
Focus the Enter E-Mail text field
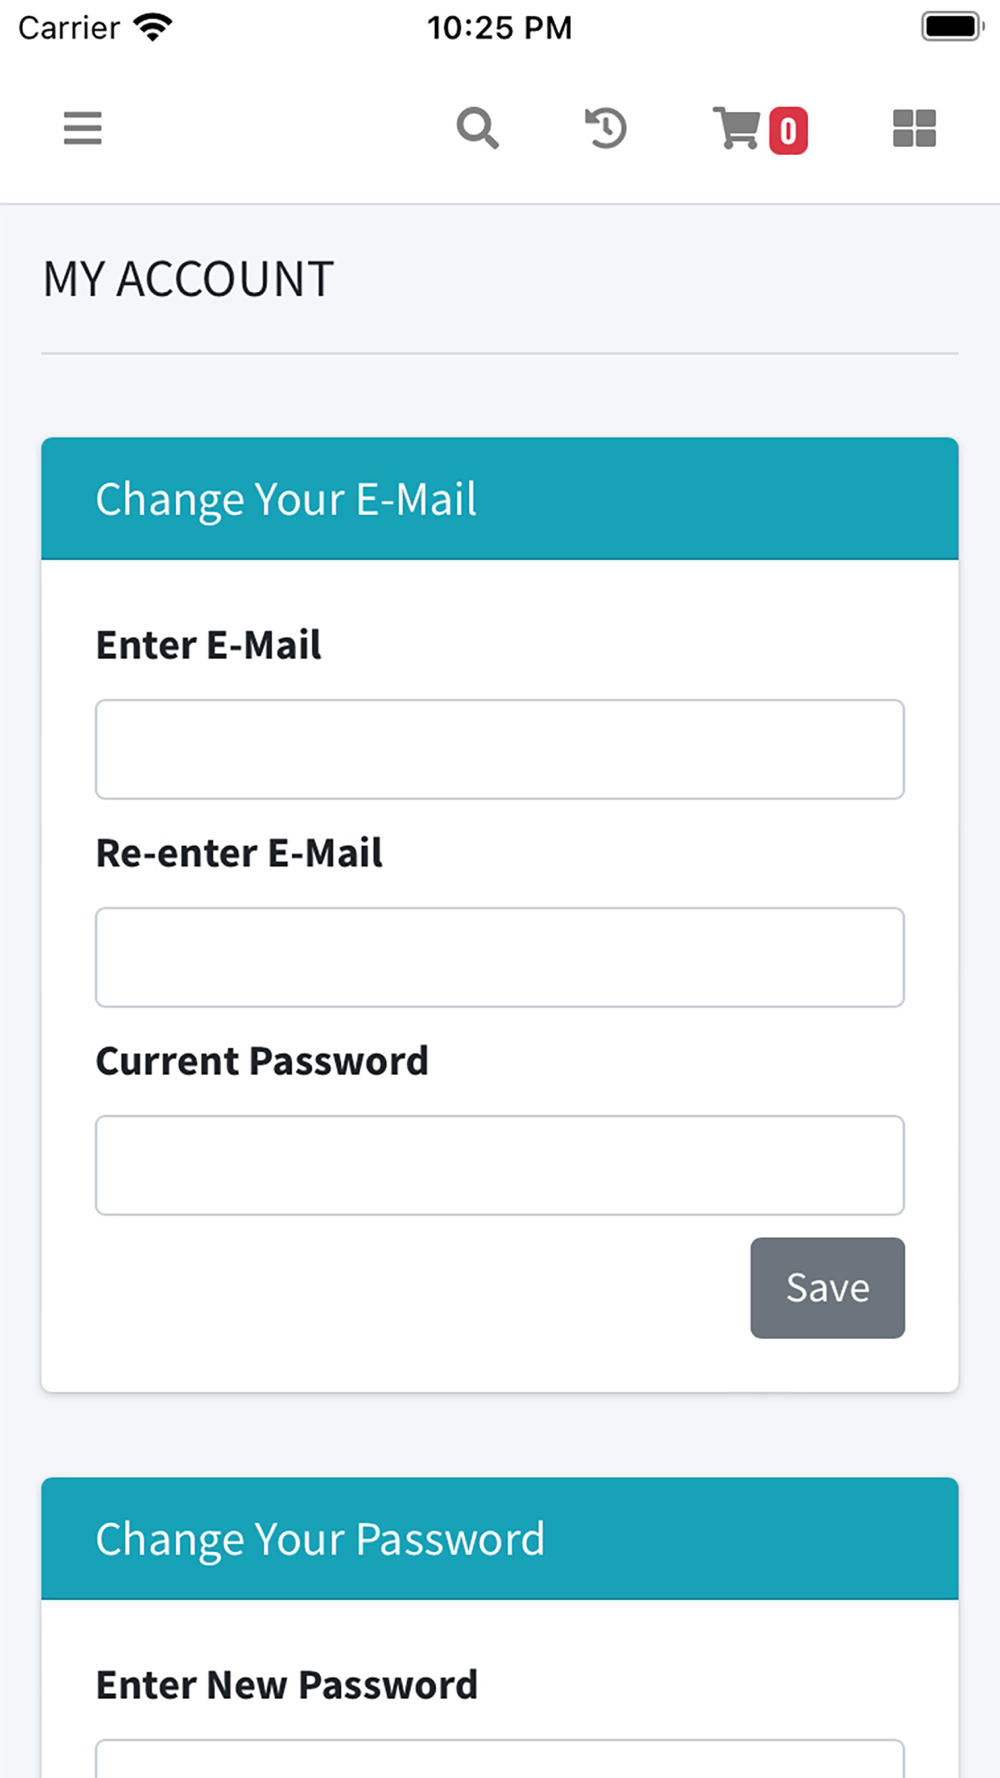click(500, 749)
